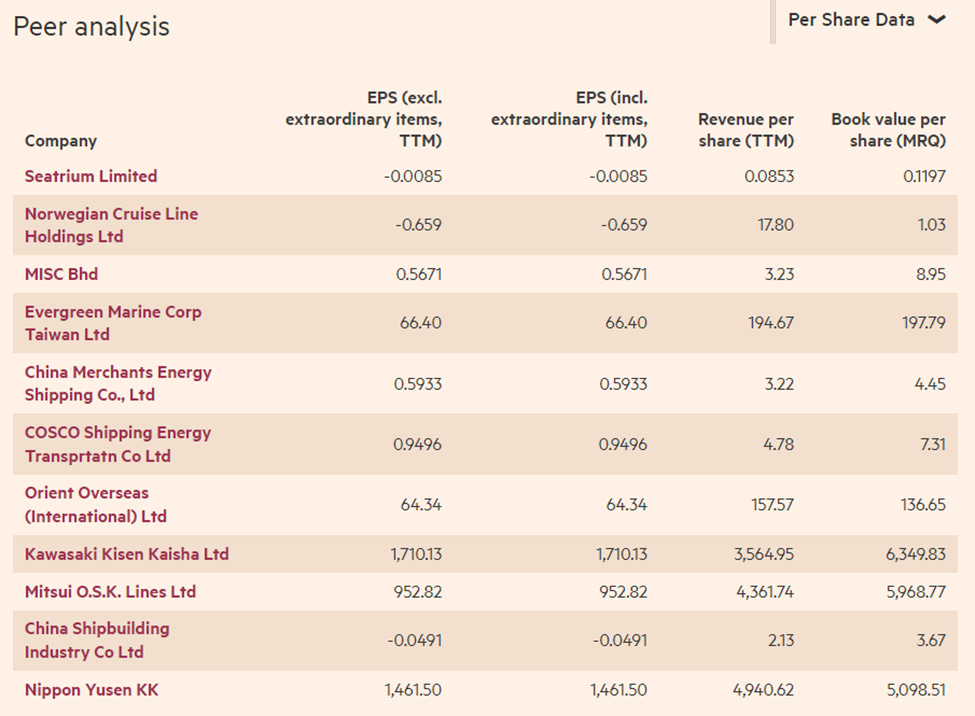
Task: Click EPS (excl. extraordinary items, TTM) header
Action: 364,119
